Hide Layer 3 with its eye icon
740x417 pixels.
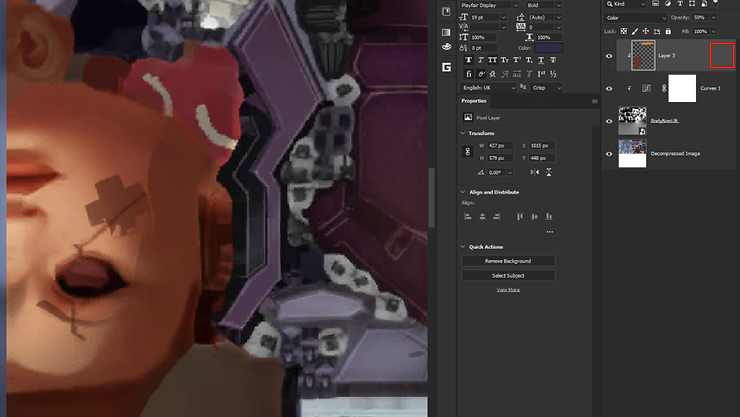point(609,56)
